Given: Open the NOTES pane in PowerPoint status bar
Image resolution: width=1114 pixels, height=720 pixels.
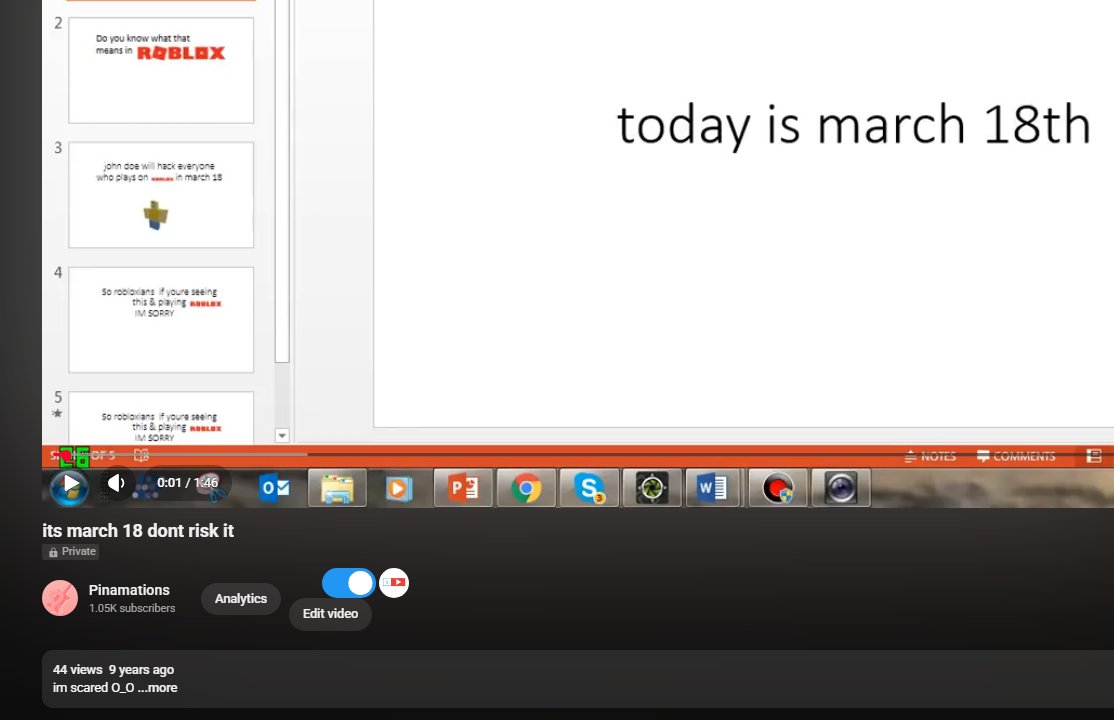Looking at the screenshot, I should tap(931, 456).
